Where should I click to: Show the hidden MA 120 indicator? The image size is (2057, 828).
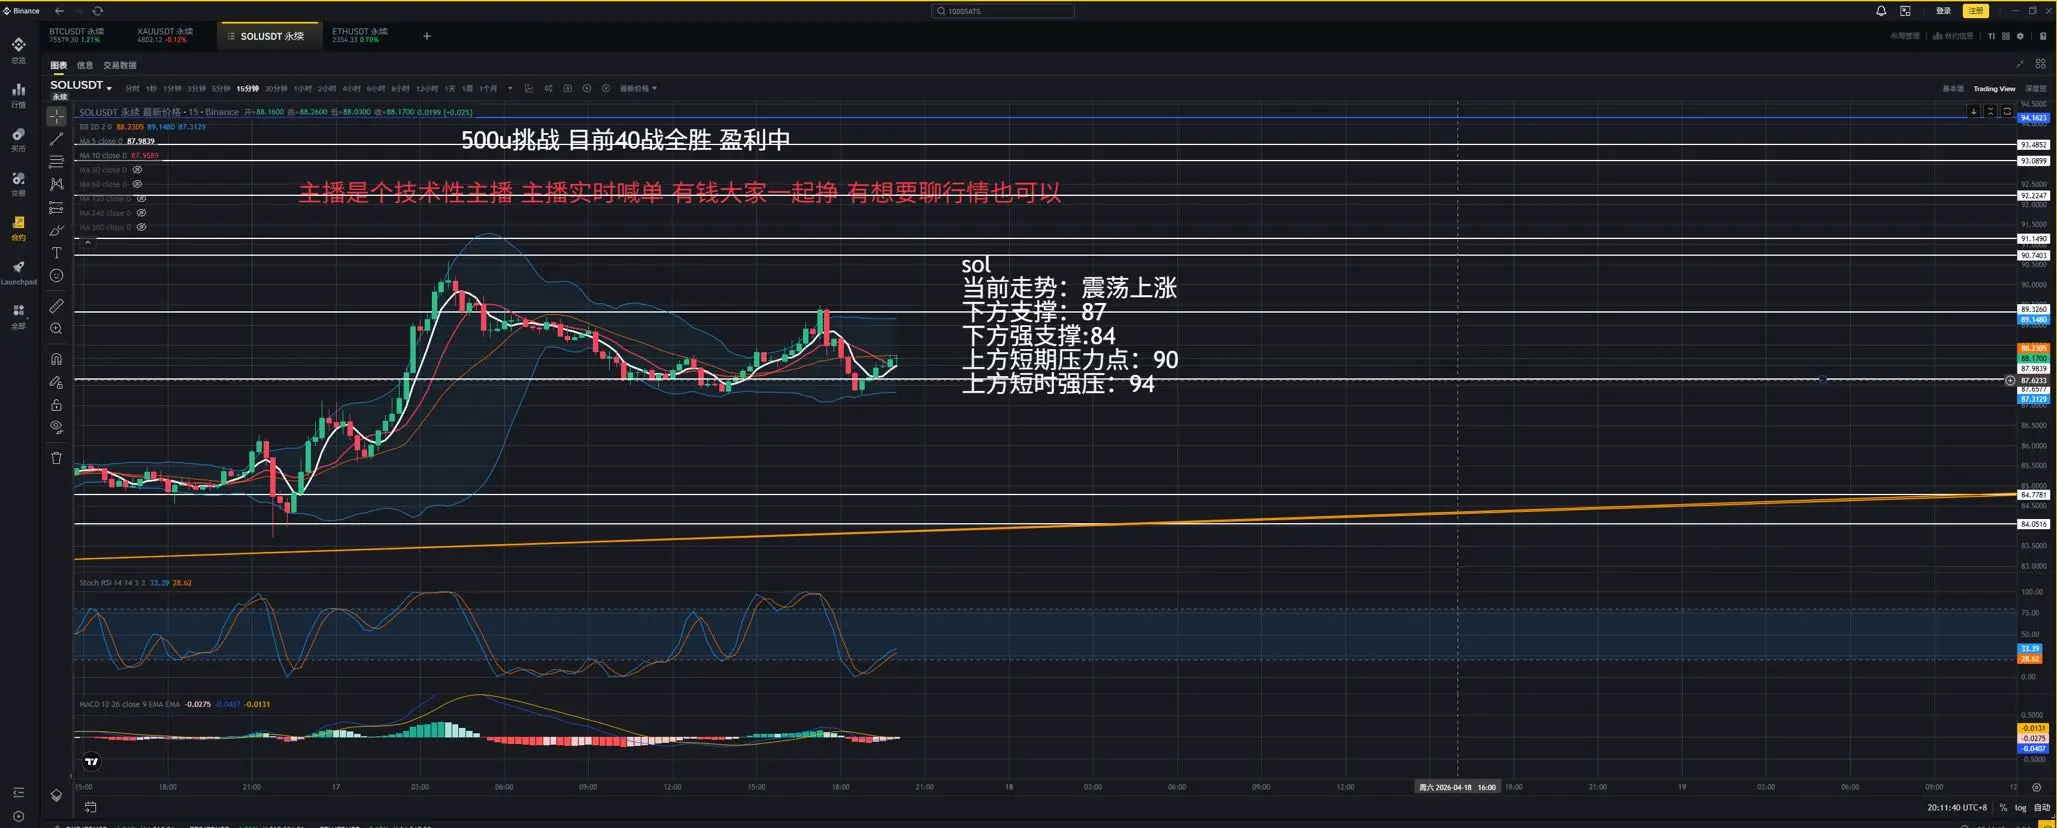pyautogui.click(x=141, y=199)
